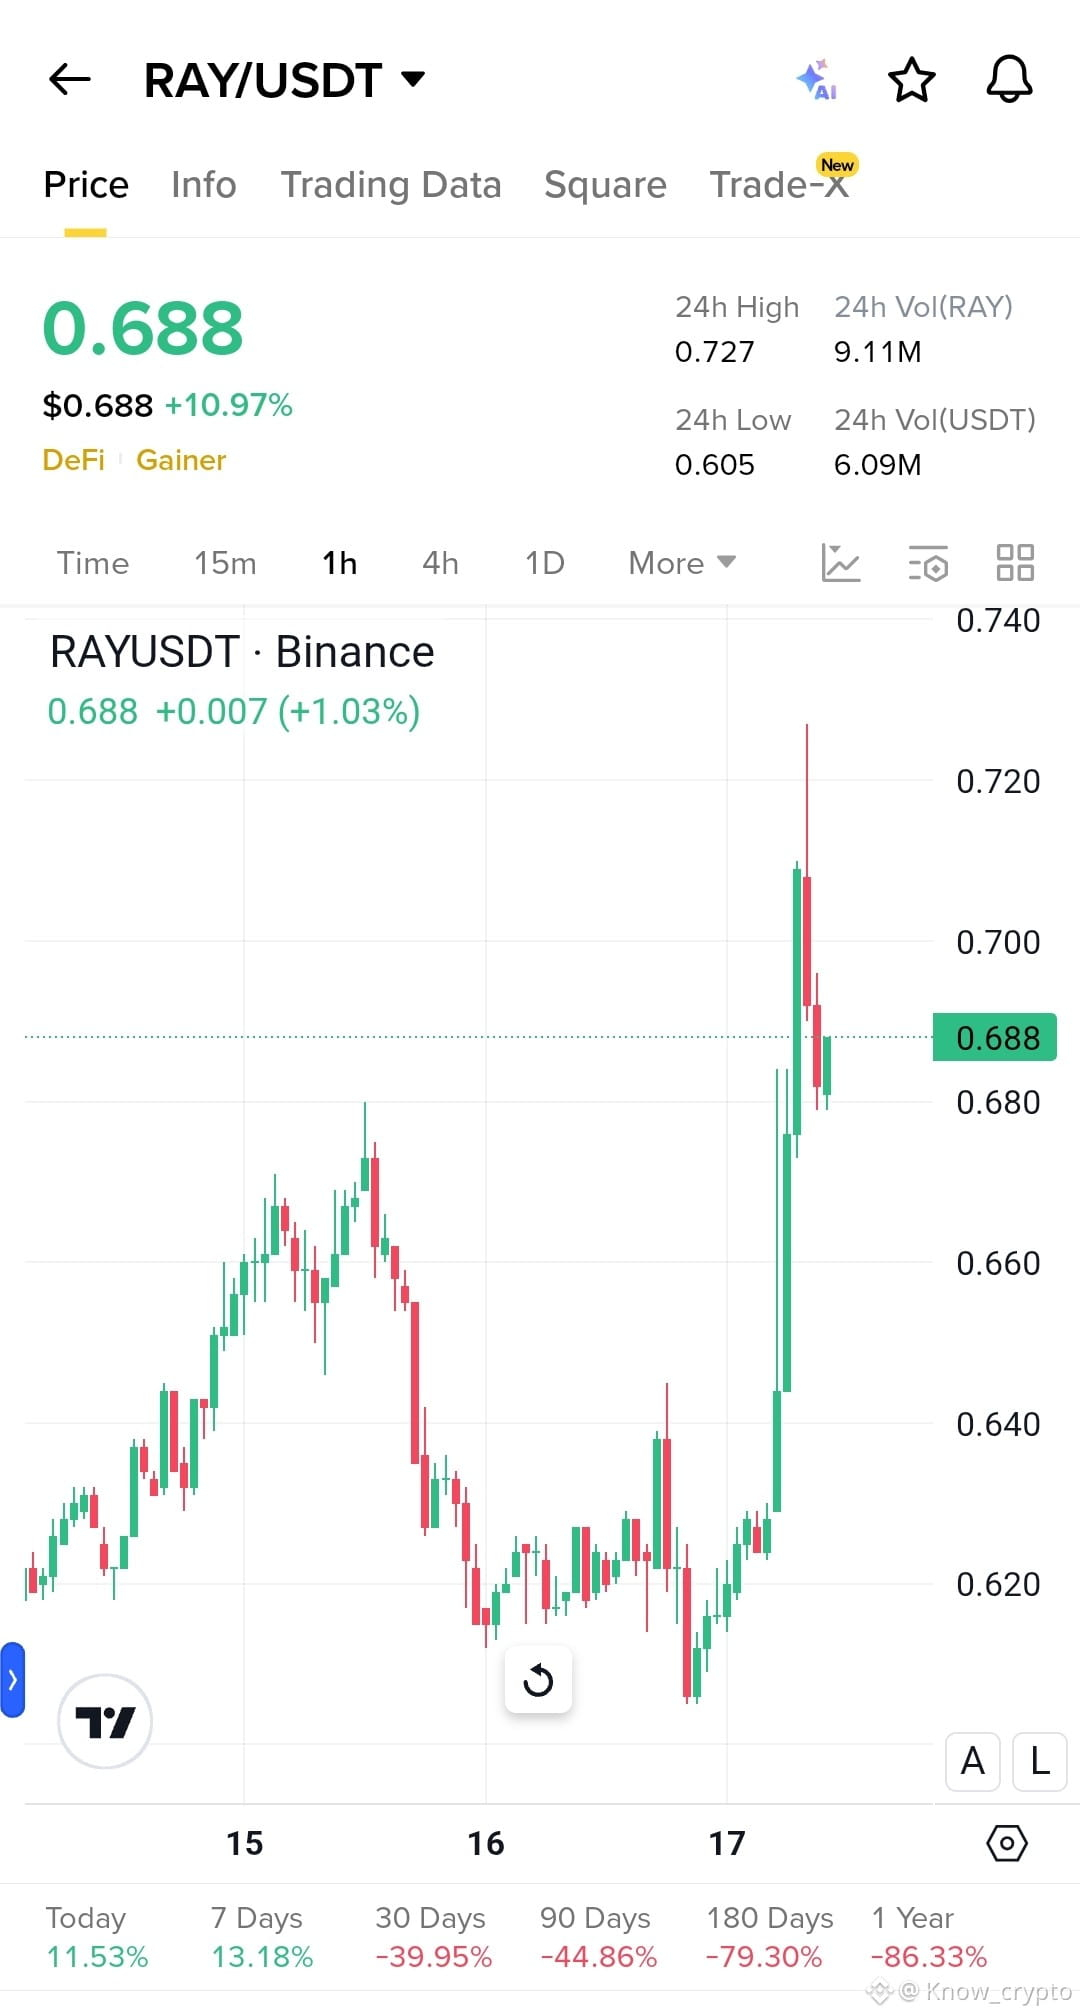Viewport: 1080px width, 2016px height.
Task: Tap the large 0.688 price heading
Action: point(143,329)
